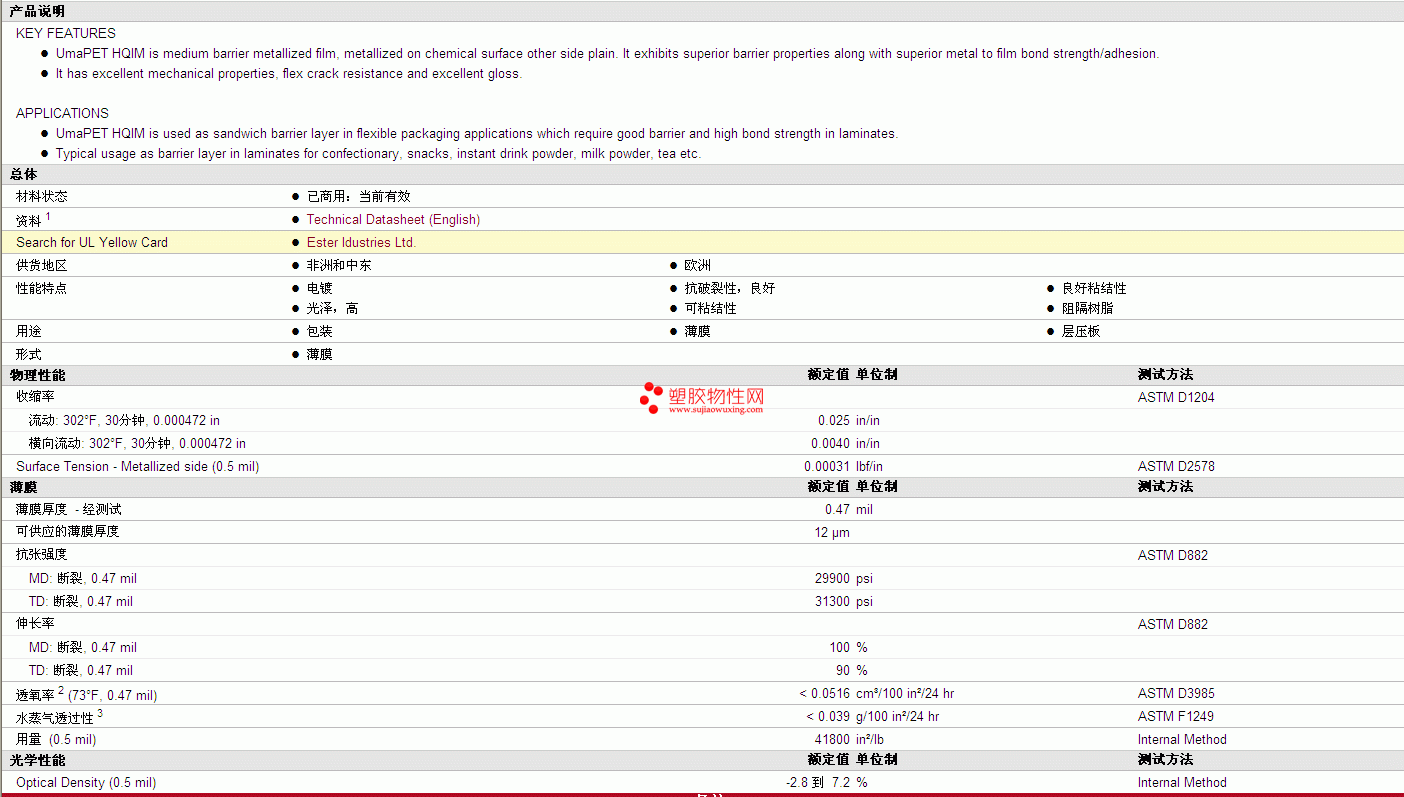Select the 光泽，高 feature entry
The image size is (1404, 797).
click(x=332, y=309)
